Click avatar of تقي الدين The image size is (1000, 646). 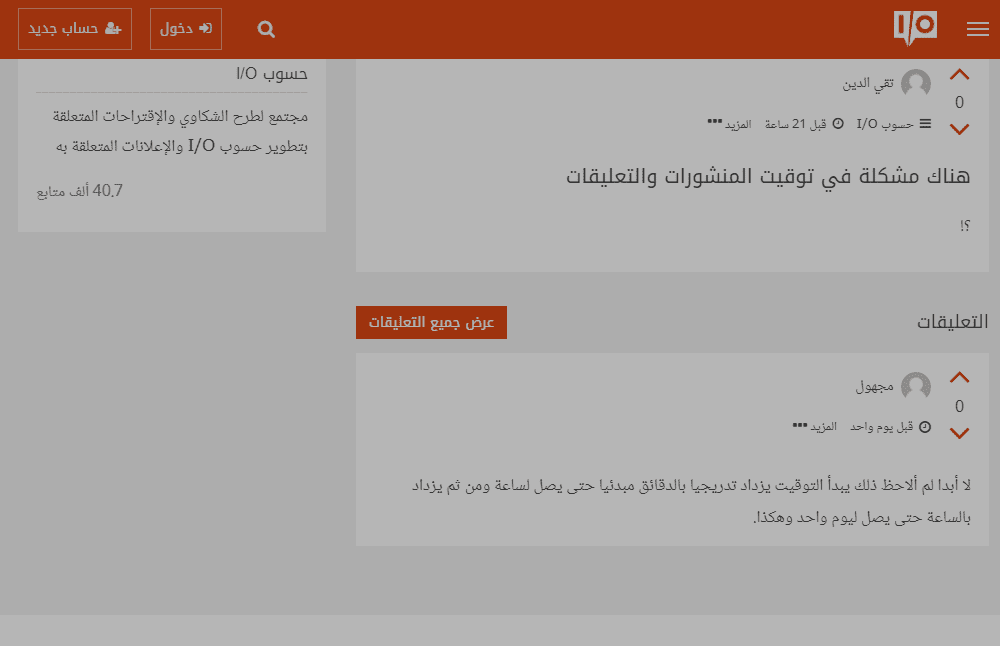pyautogui.click(x=916, y=84)
